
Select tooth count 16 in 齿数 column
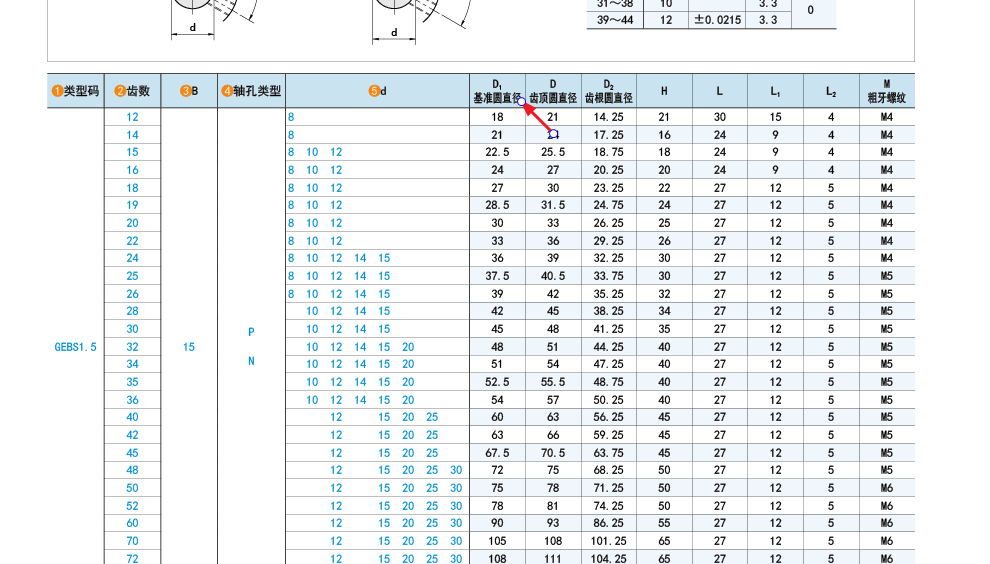point(132,170)
